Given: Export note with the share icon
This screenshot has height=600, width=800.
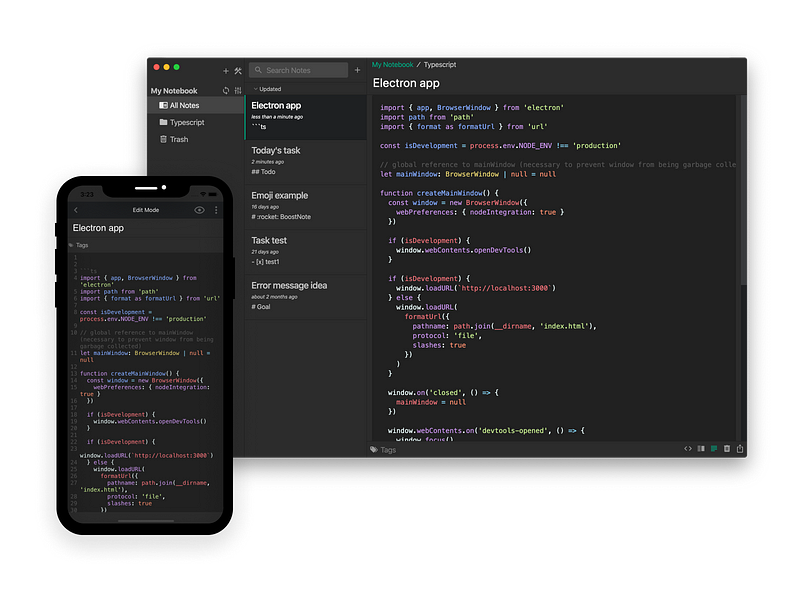Looking at the screenshot, I should 740,448.
